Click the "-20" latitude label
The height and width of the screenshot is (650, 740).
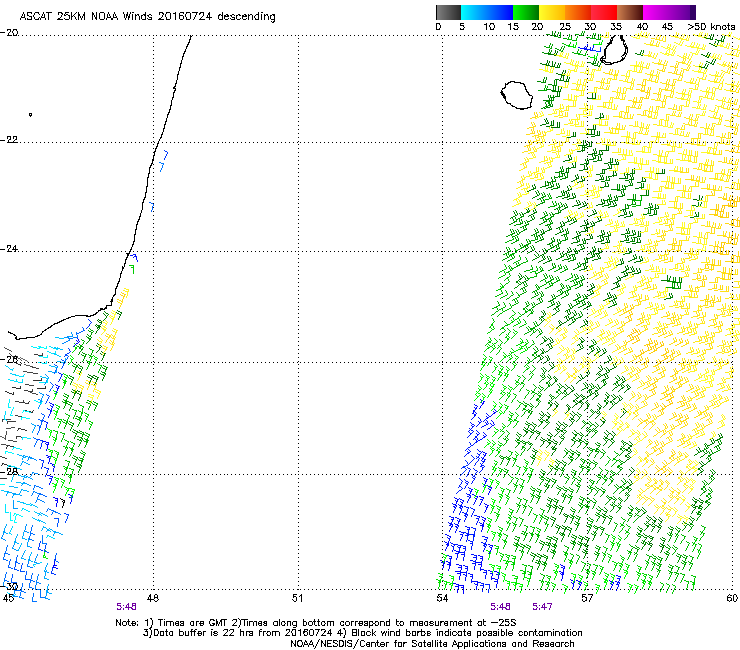coord(9,33)
